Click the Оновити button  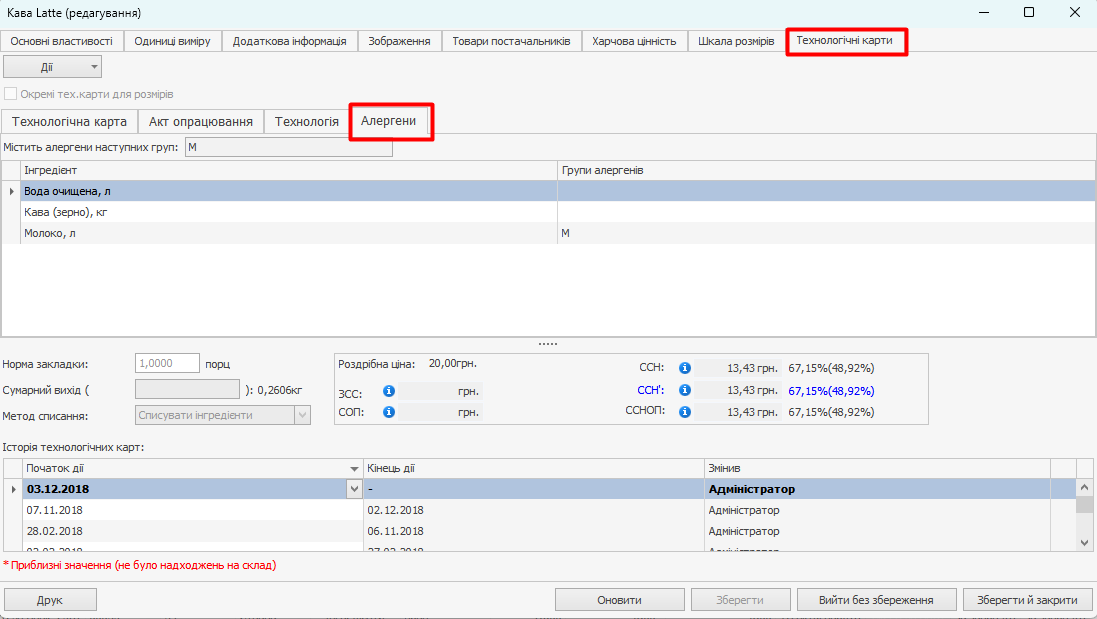tap(619, 600)
